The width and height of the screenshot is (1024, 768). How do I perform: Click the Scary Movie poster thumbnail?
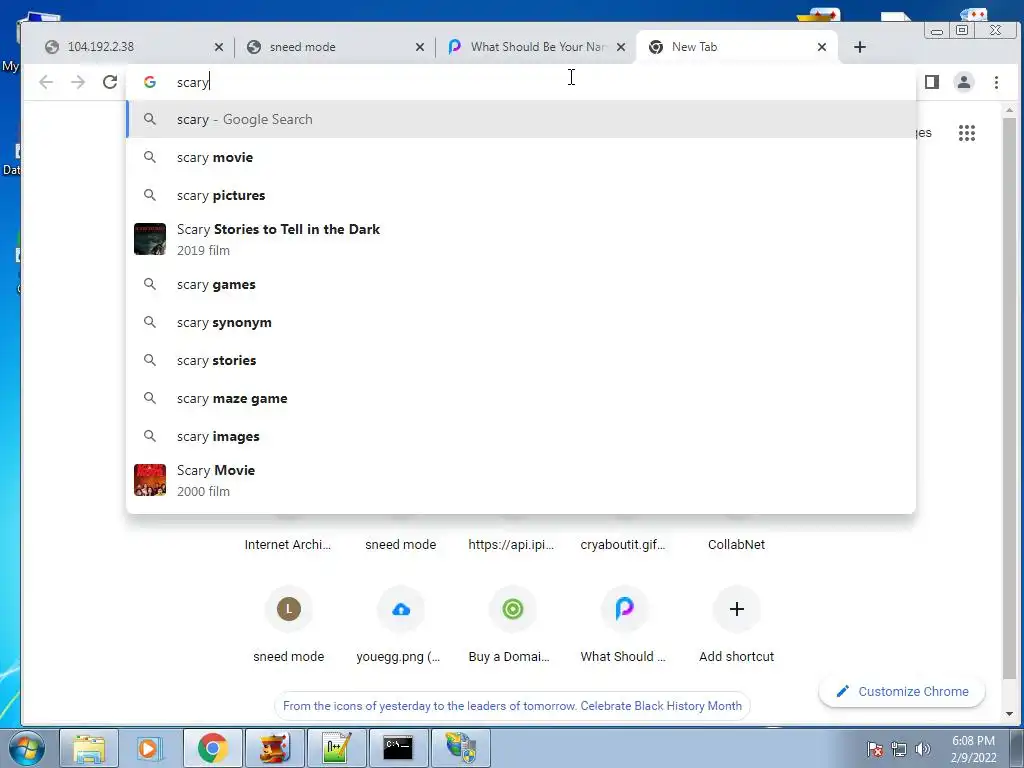(150, 480)
